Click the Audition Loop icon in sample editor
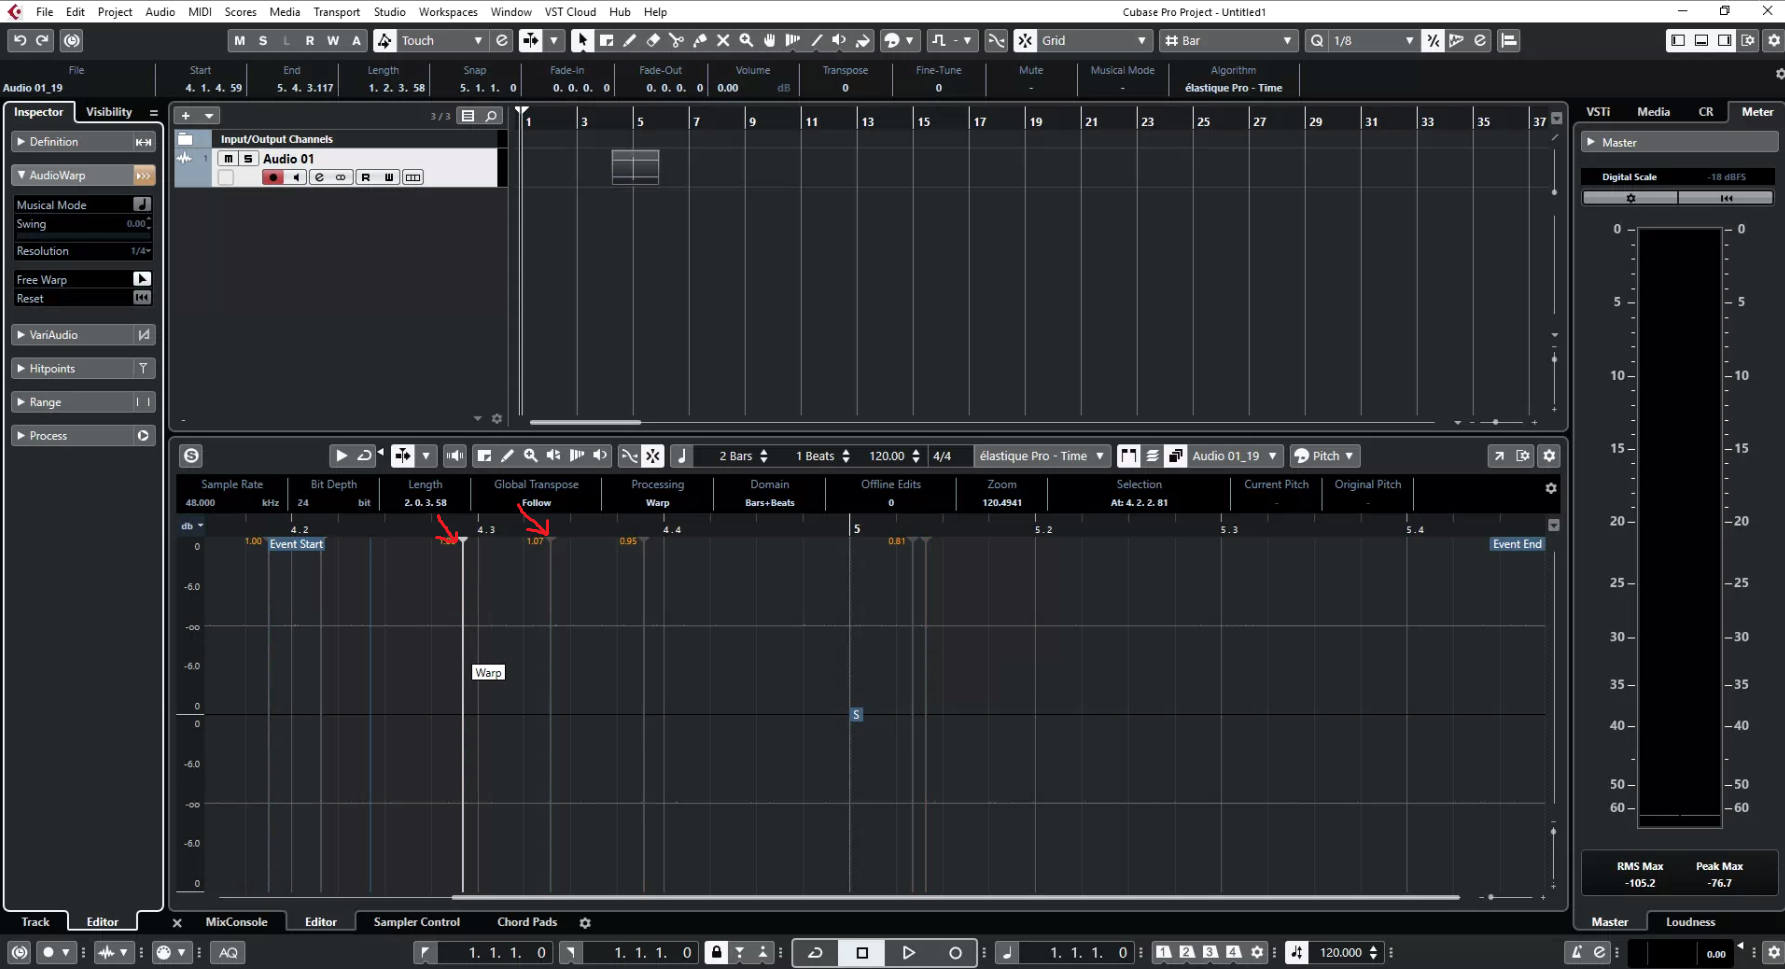The image size is (1785, 969). tap(364, 456)
